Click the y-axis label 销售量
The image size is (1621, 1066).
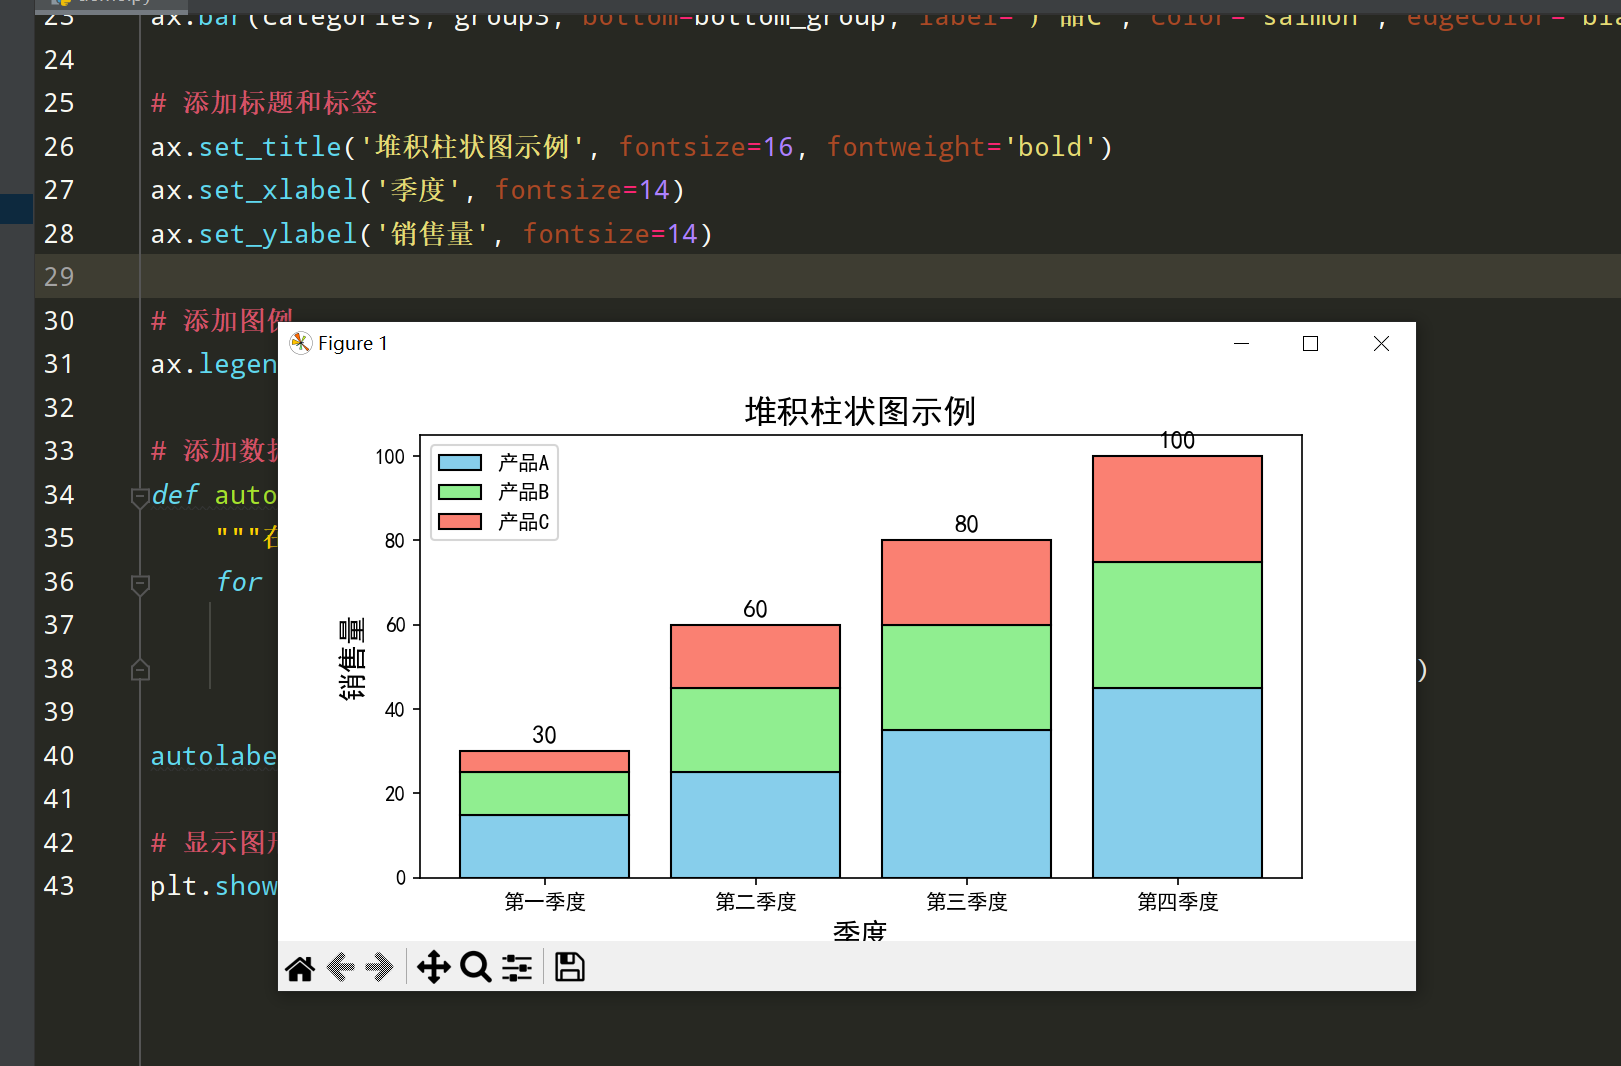352,657
